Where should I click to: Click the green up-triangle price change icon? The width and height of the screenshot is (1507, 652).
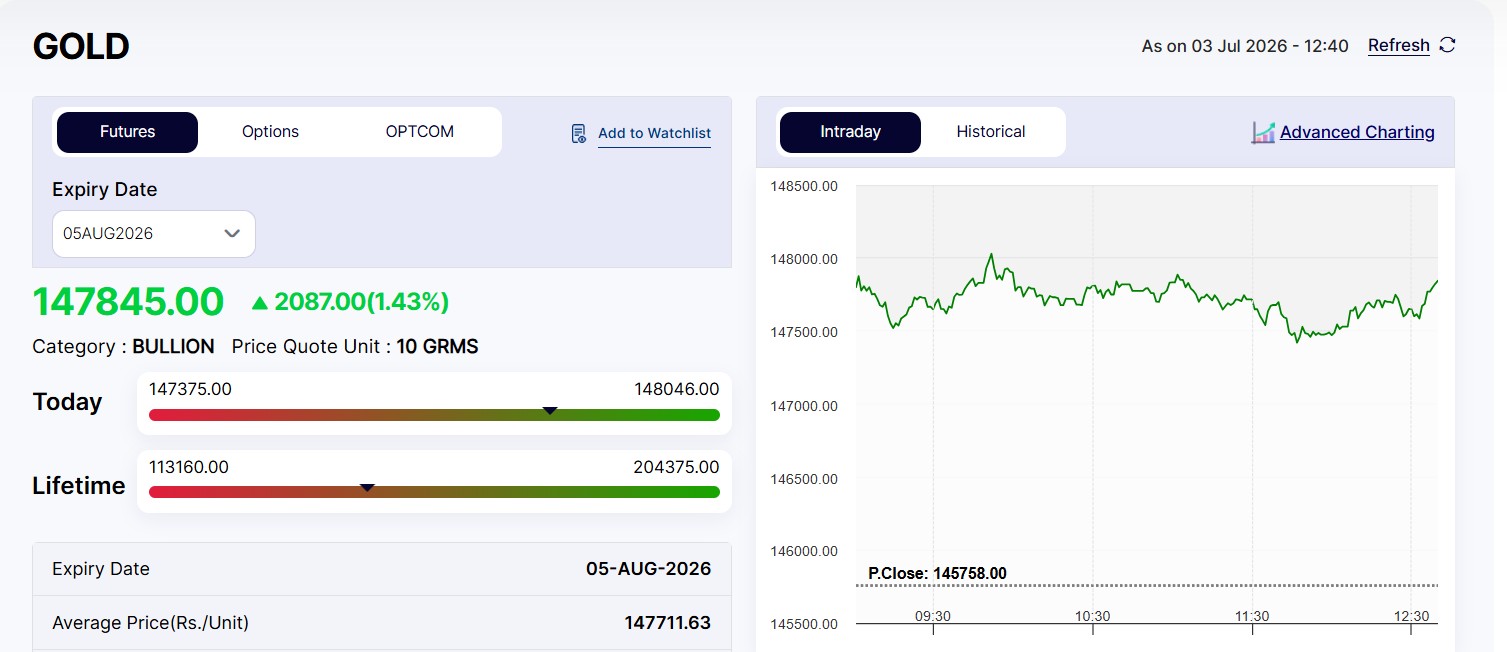260,302
